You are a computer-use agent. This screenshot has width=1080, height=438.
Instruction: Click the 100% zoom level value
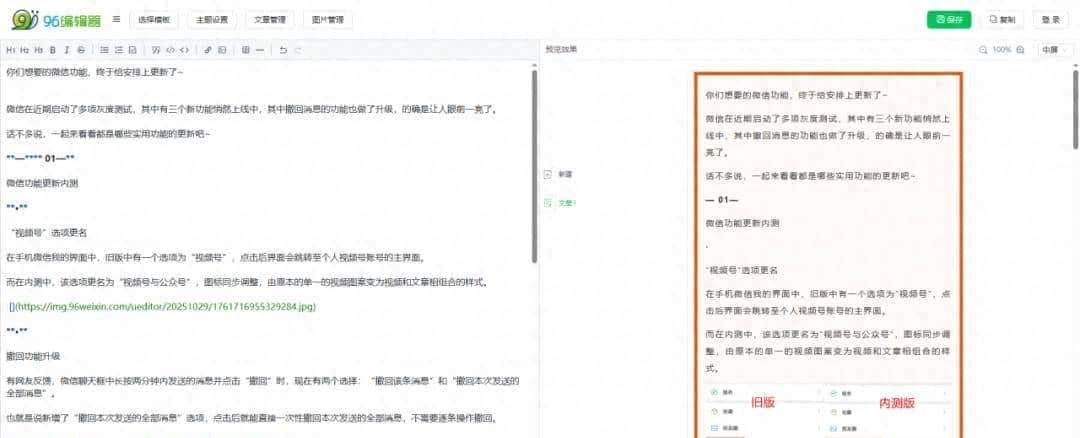click(1001, 50)
